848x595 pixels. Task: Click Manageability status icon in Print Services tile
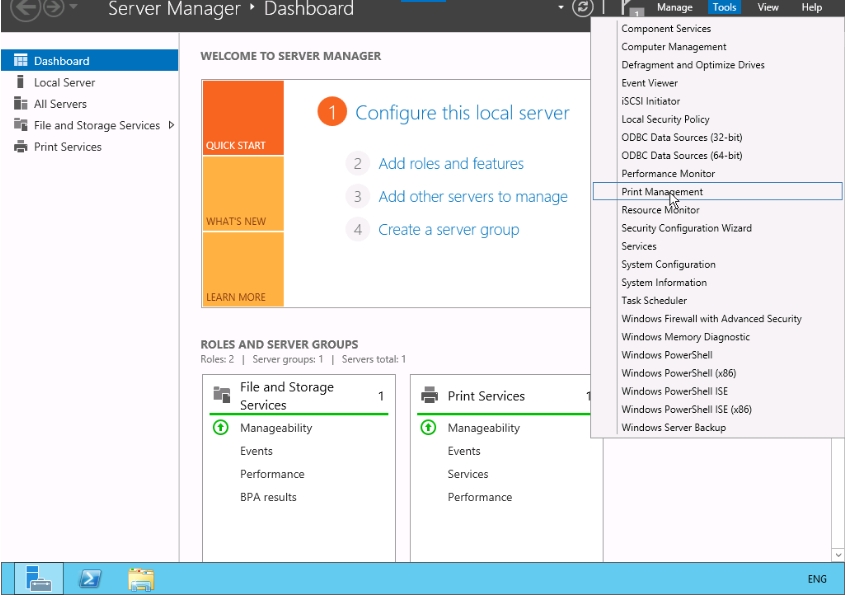point(428,427)
